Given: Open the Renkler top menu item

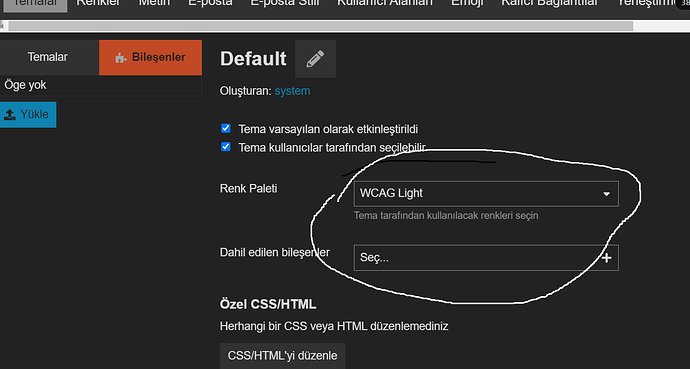Looking at the screenshot, I should pos(99,3).
